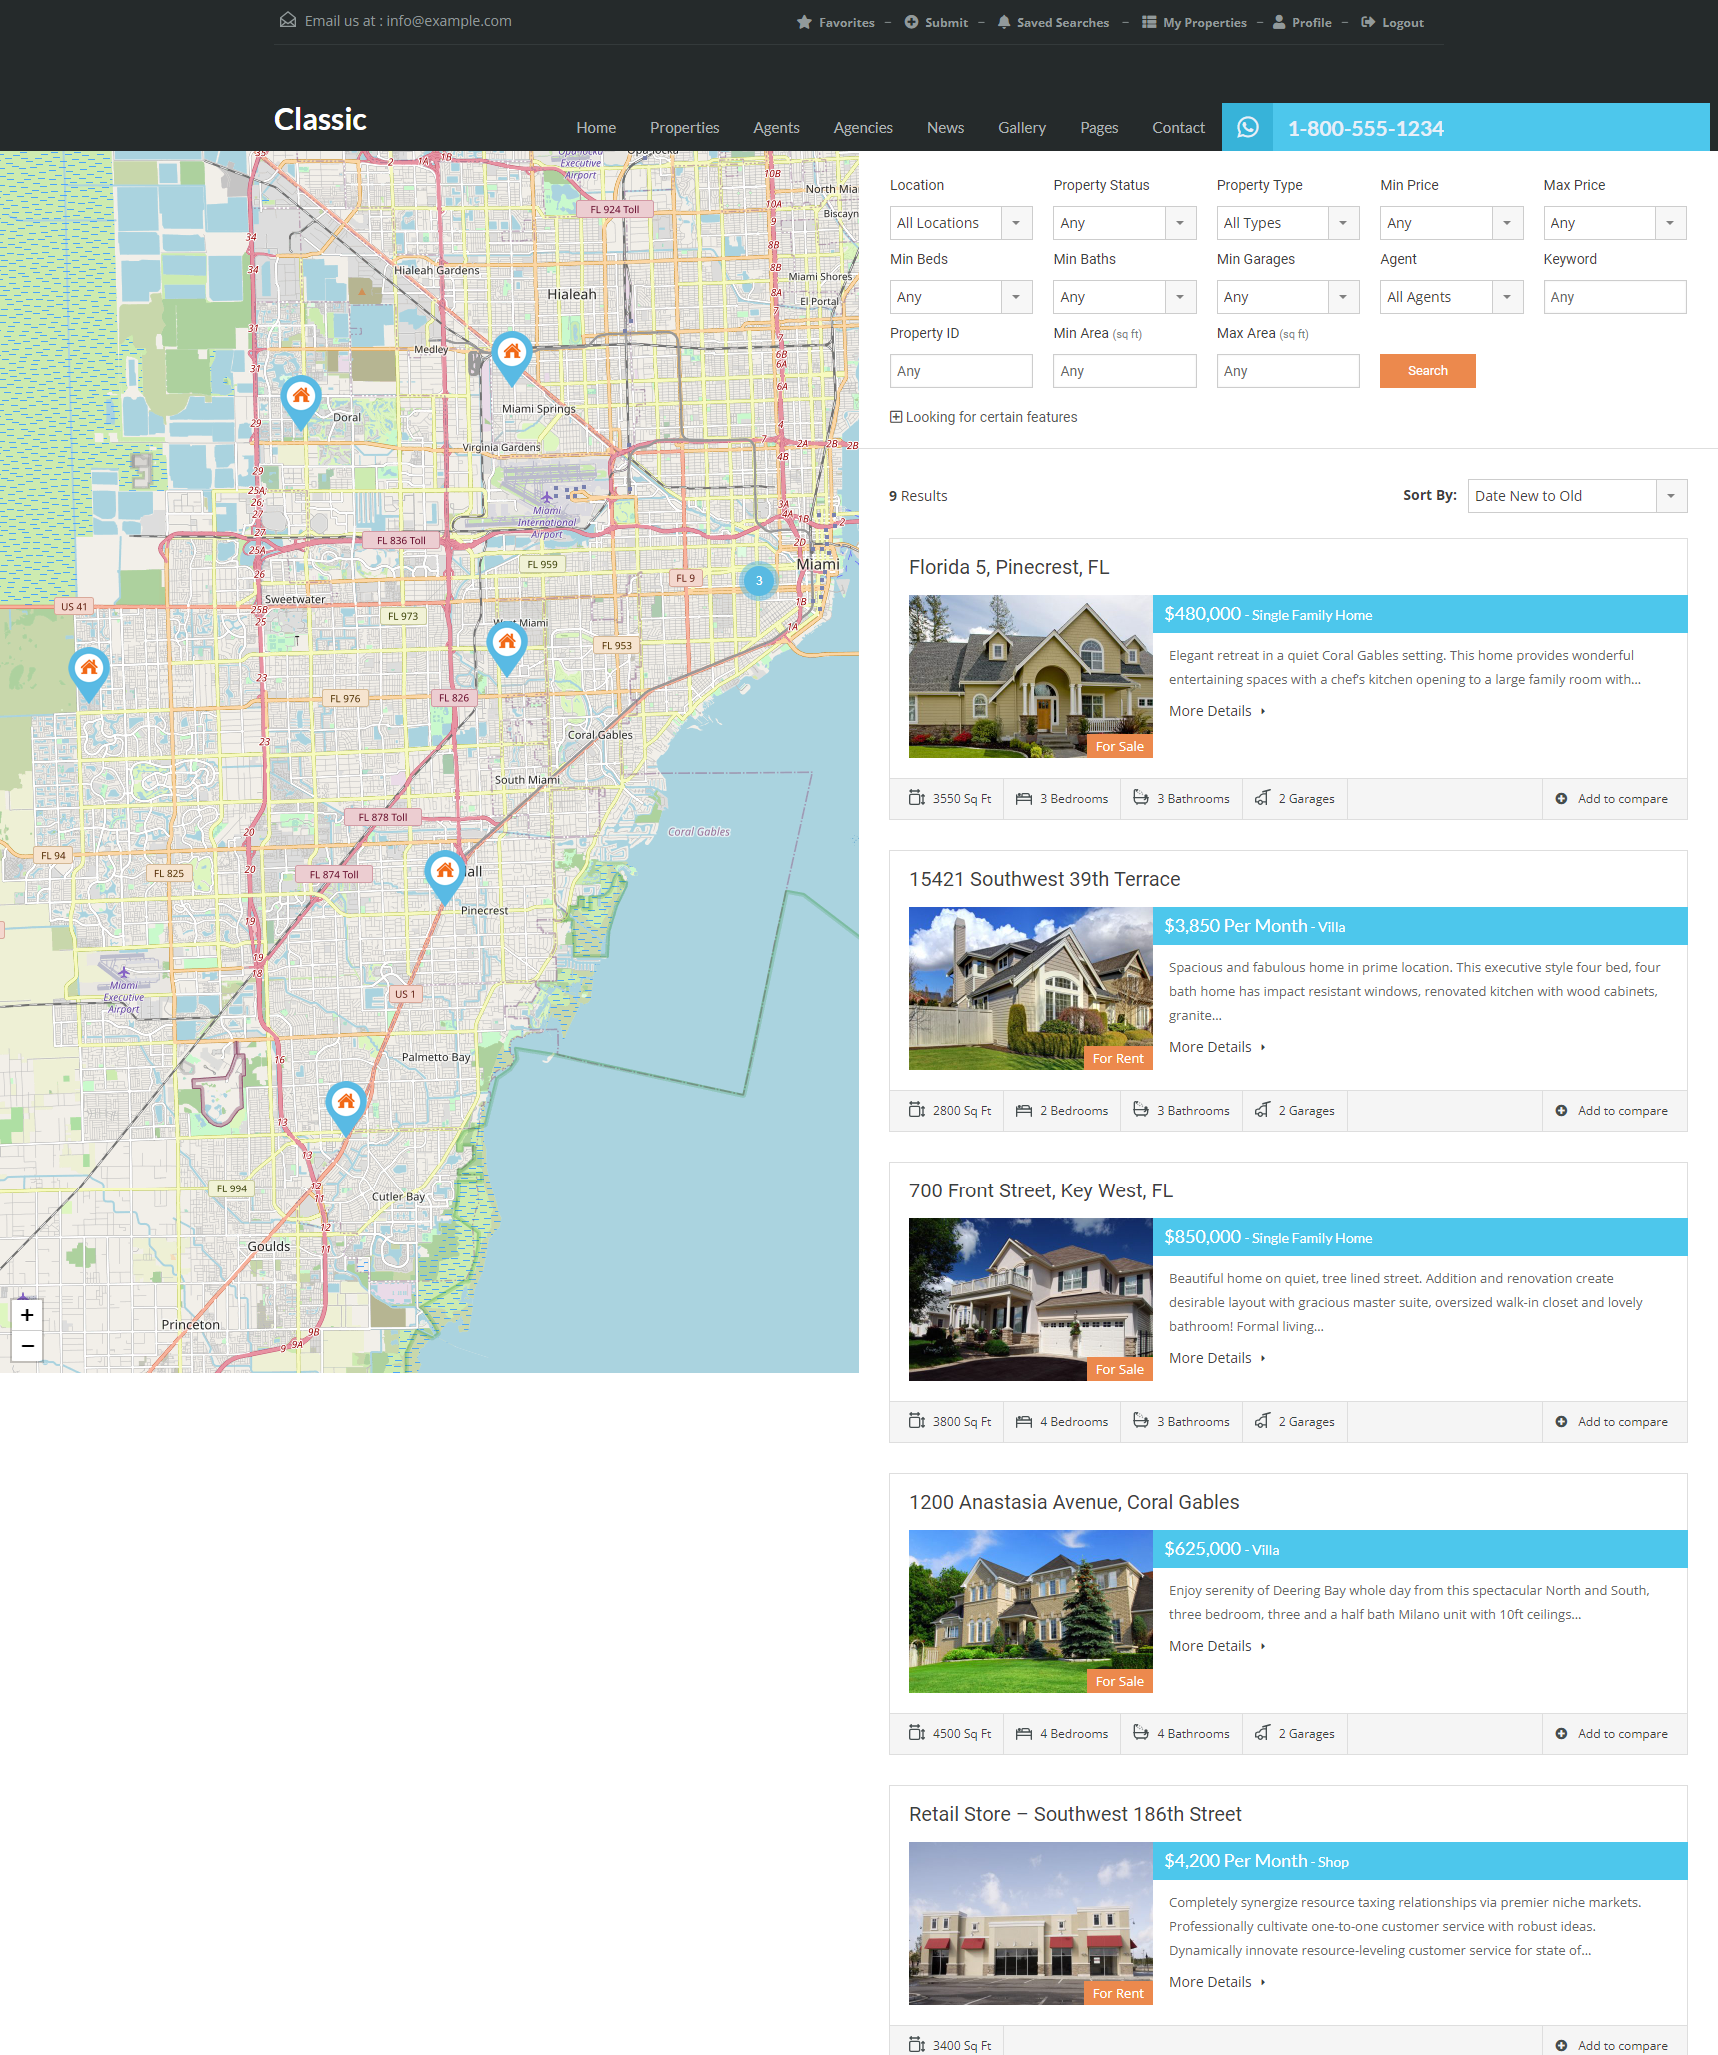The image size is (1718, 2055).
Task: Open the 700 Front Street house thumbnail
Action: tap(1030, 1299)
